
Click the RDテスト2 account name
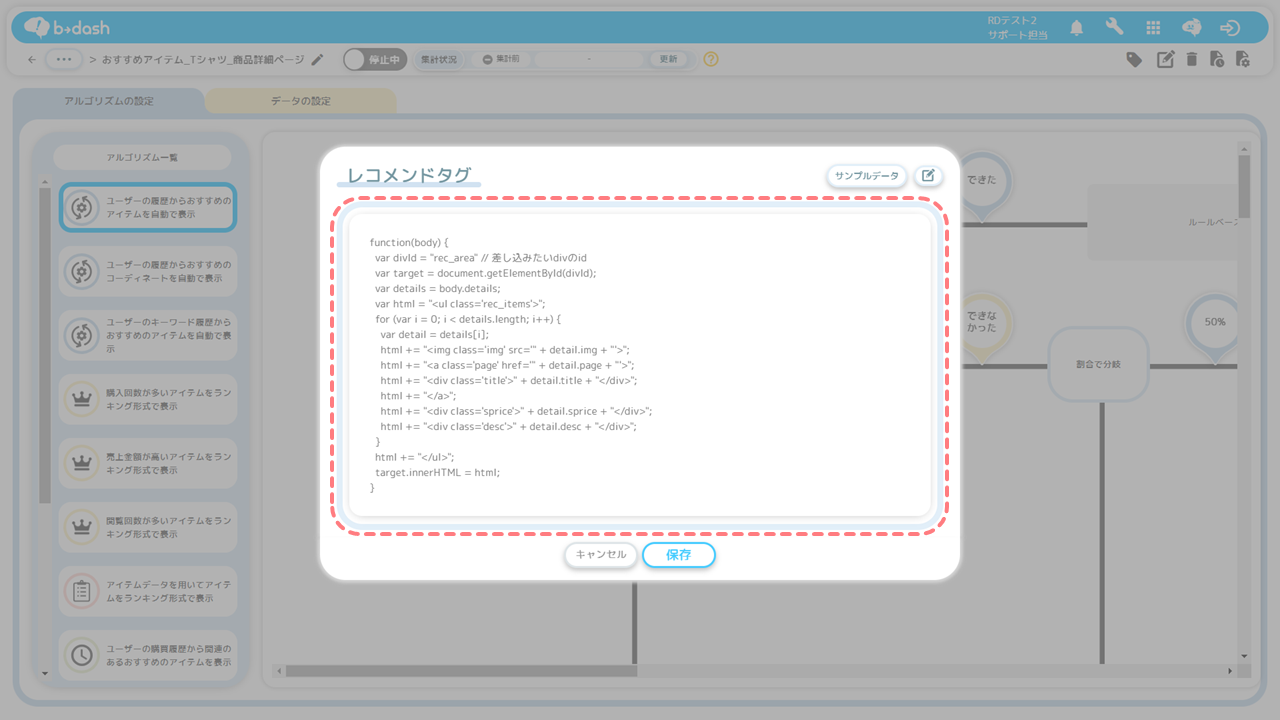click(x=1012, y=20)
